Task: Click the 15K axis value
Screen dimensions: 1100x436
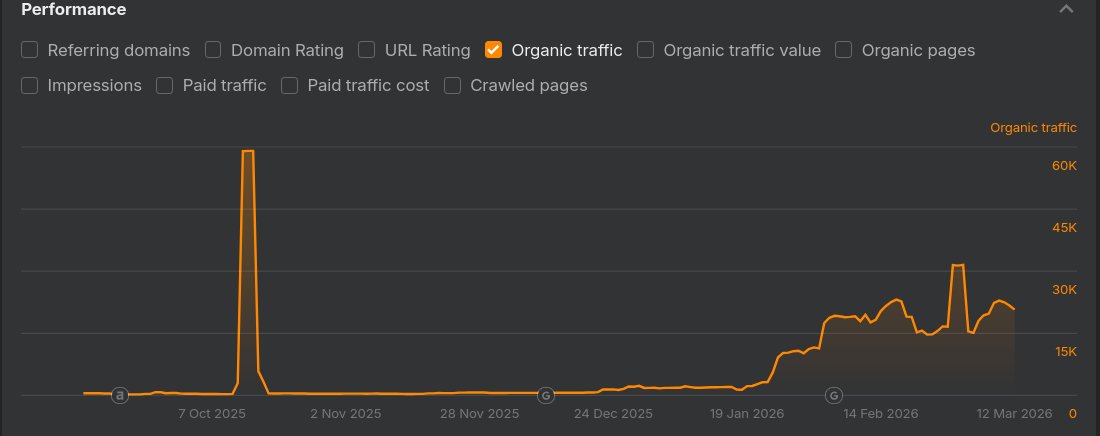Action: pyautogui.click(x=1066, y=352)
